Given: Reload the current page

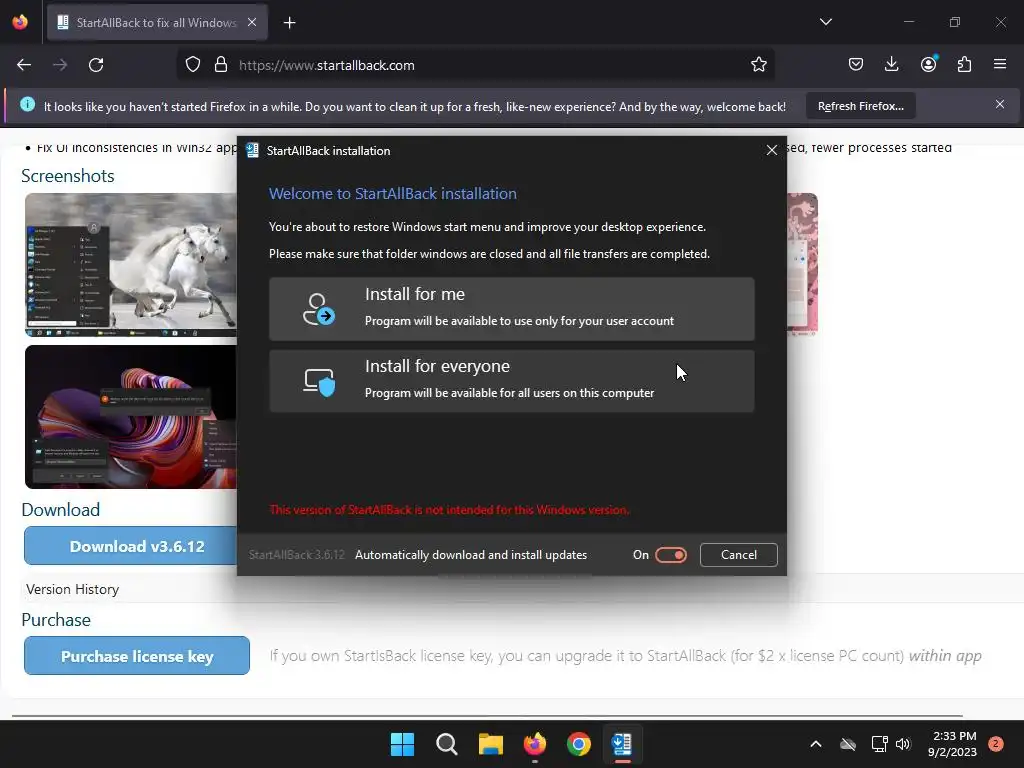Looking at the screenshot, I should [x=96, y=65].
